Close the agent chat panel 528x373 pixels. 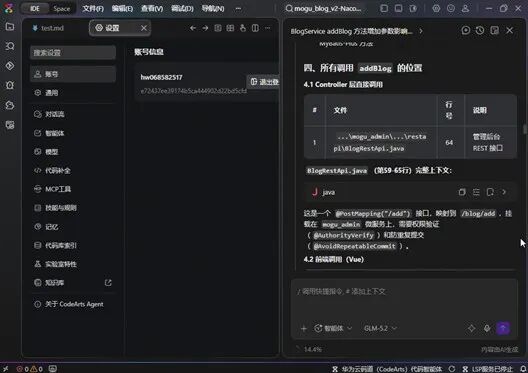click(x=509, y=31)
